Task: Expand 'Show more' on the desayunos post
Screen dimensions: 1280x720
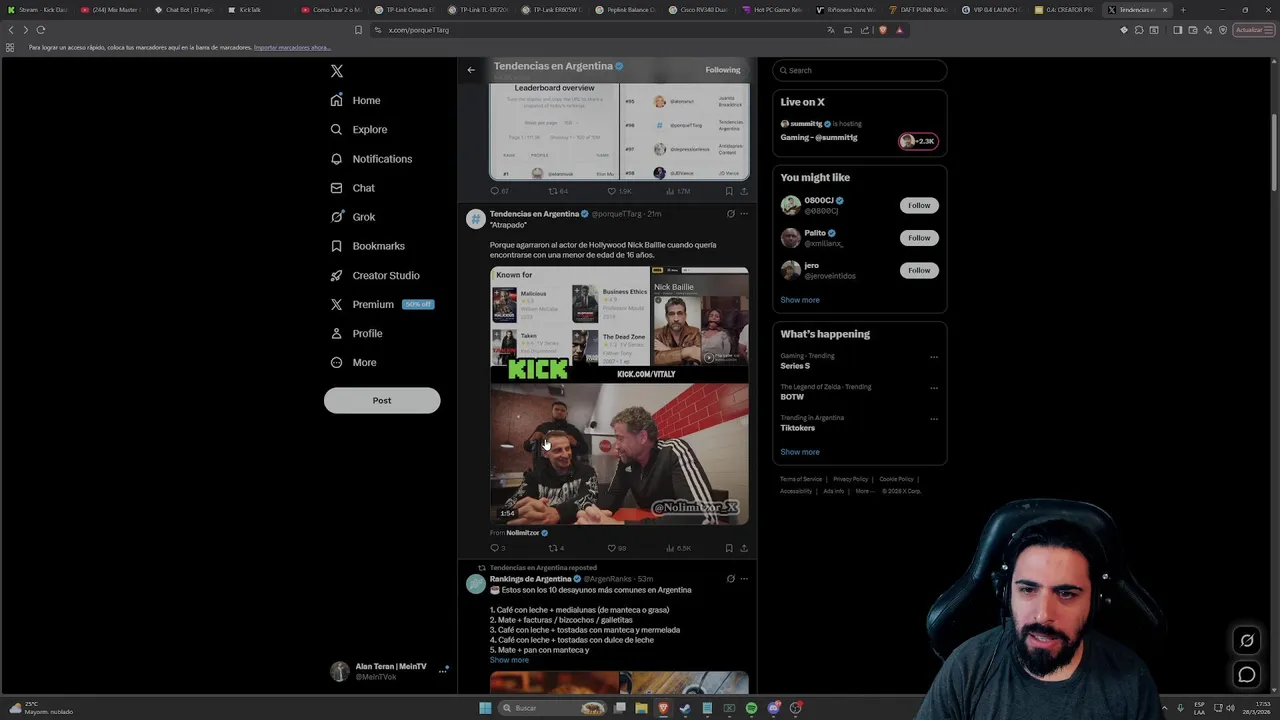Action: tap(509, 660)
